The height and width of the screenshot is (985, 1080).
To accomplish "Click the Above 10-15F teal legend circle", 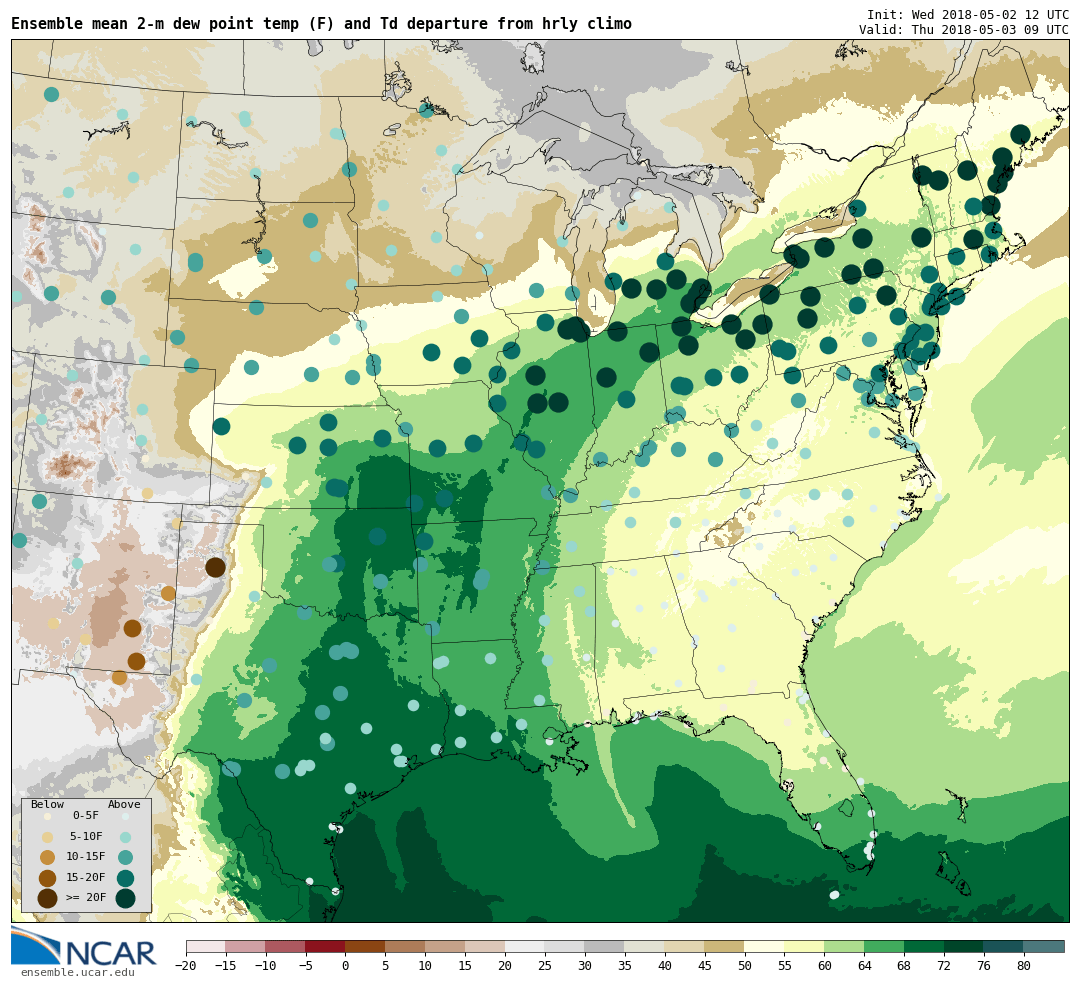I will pyautogui.click(x=125, y=858).
